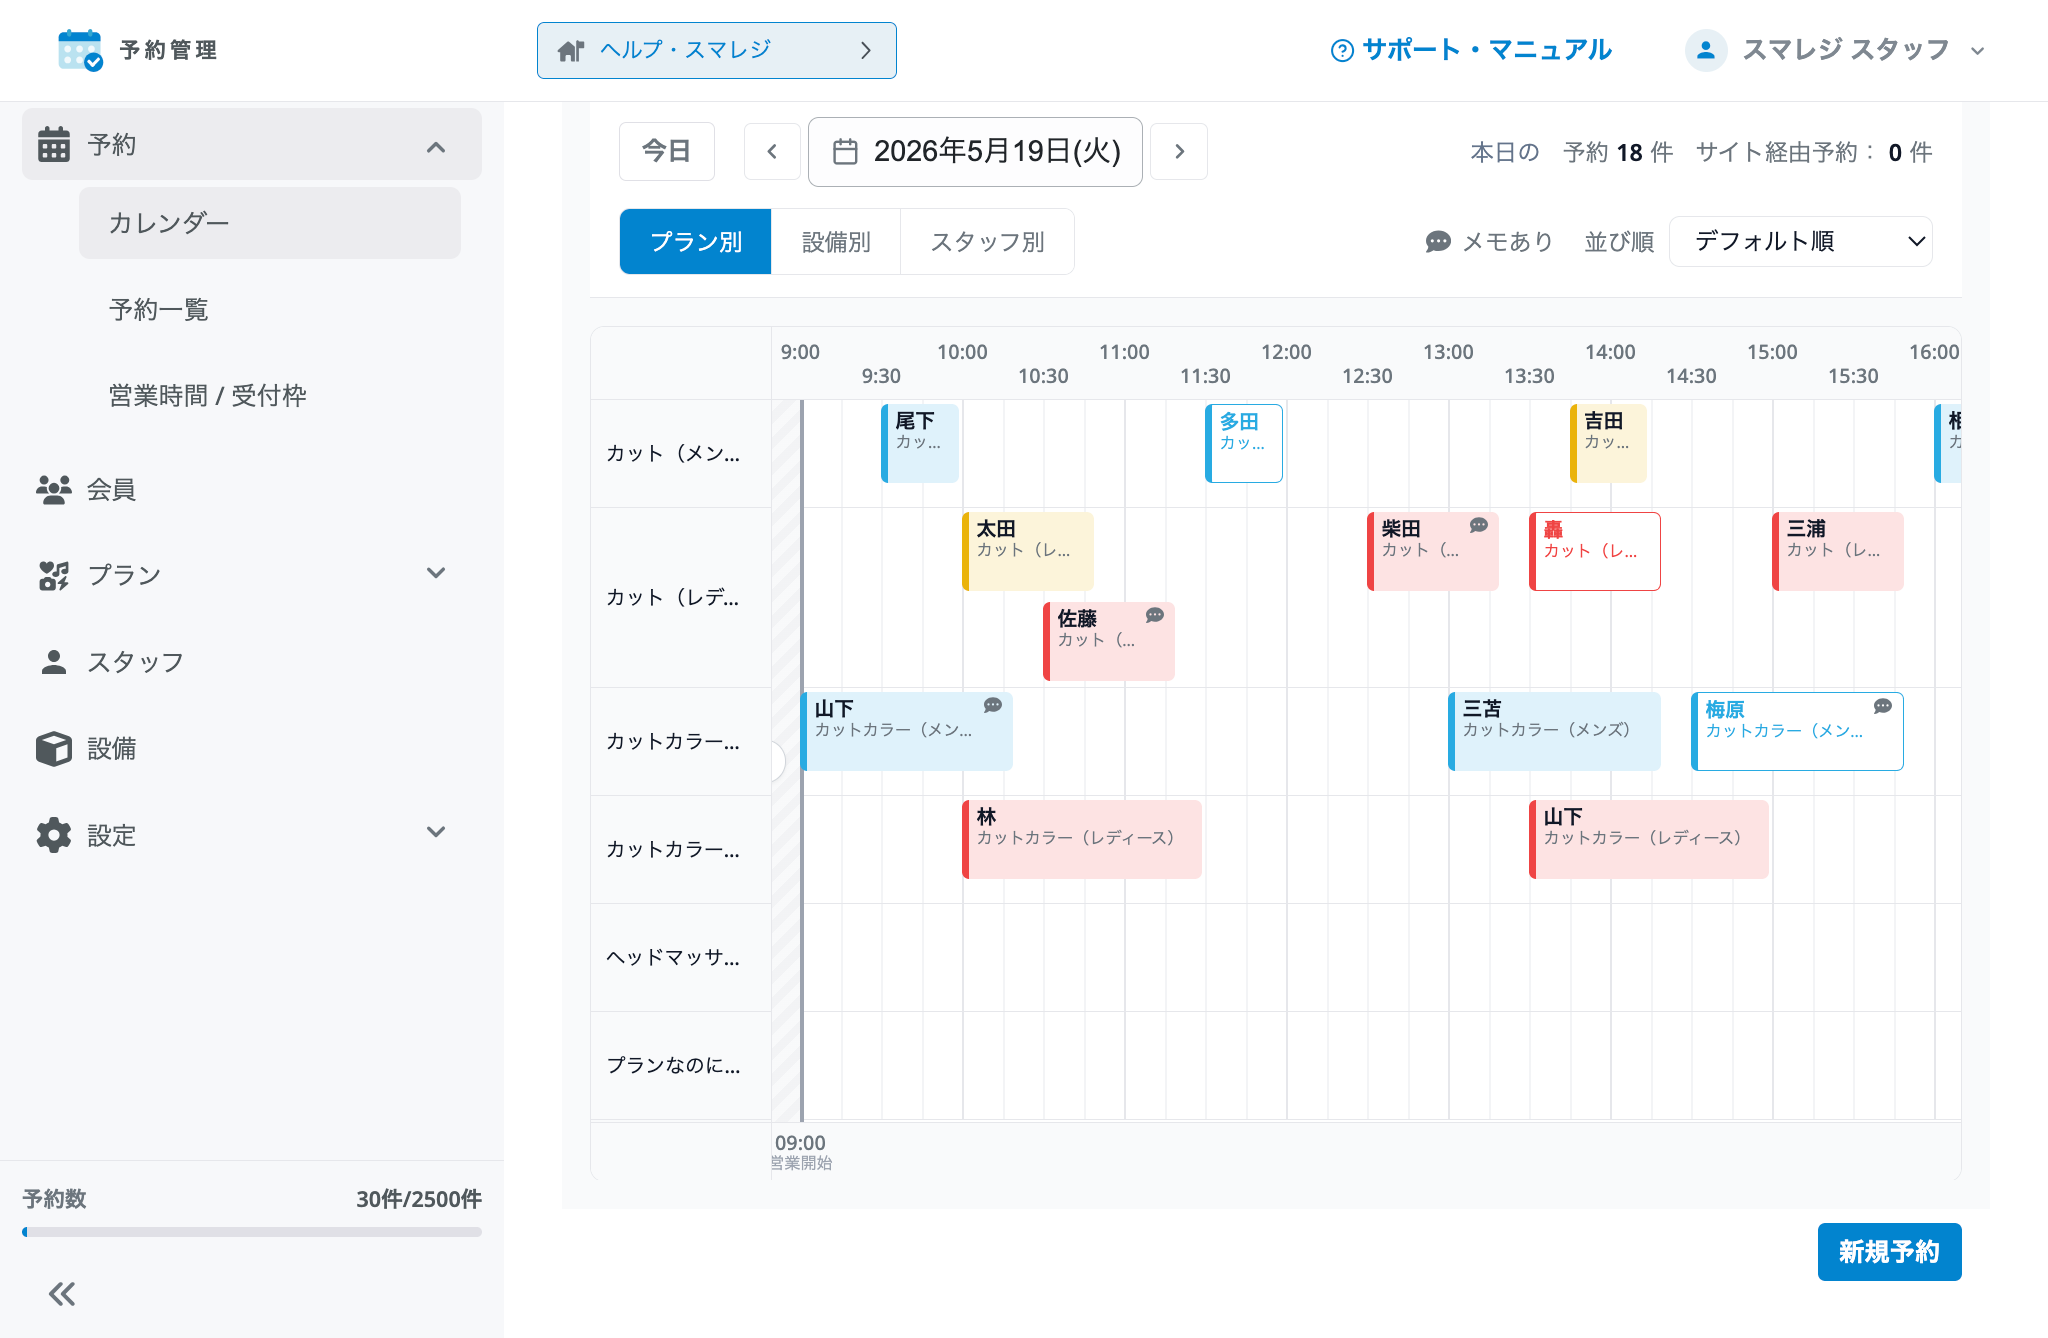Screen dimensions: 2048x1338
Task: Click the 新規予約 button
Action: tap(1889, 1252)
